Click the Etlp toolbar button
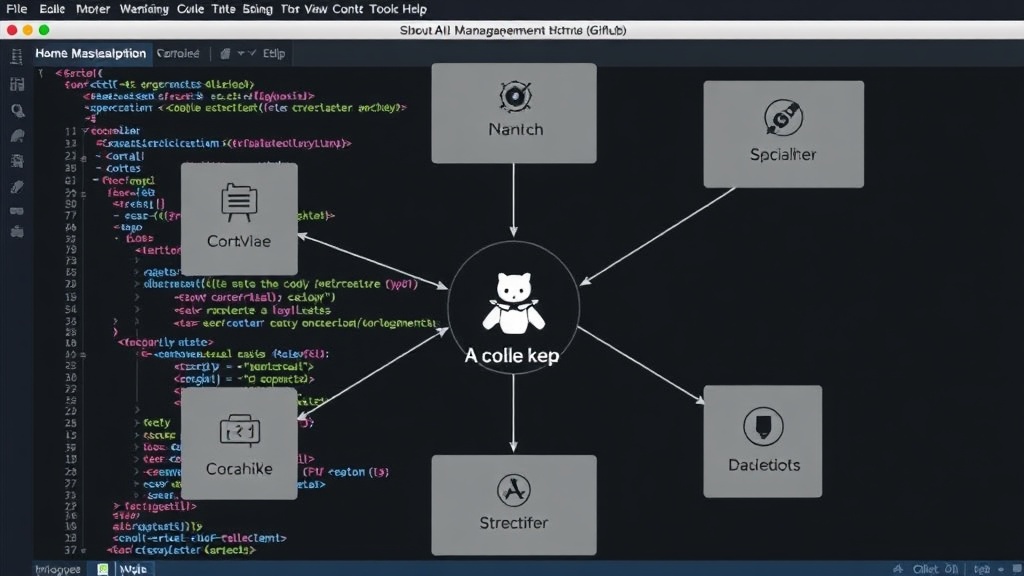This screenshot has width=1024, height=576. pos(274,54)
